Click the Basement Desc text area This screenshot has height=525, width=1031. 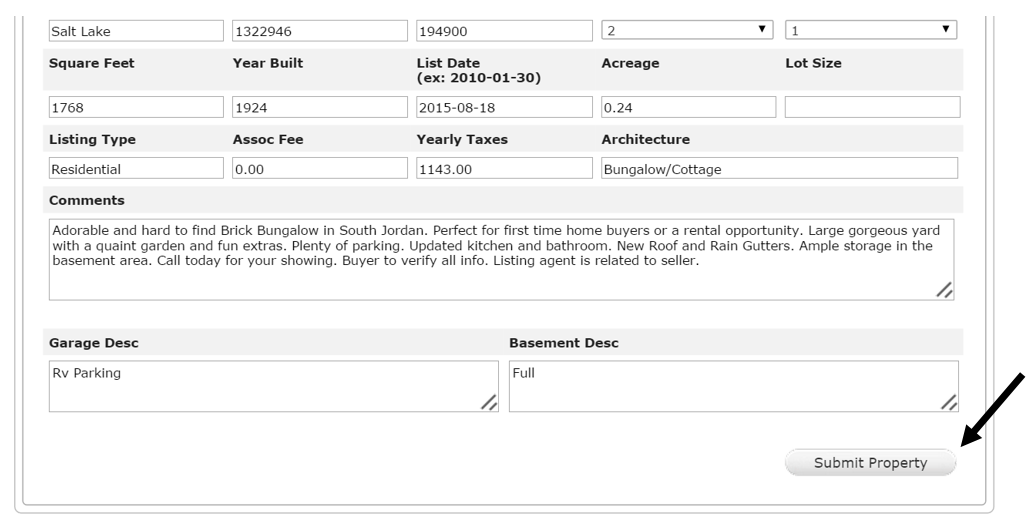click(734, 386)
